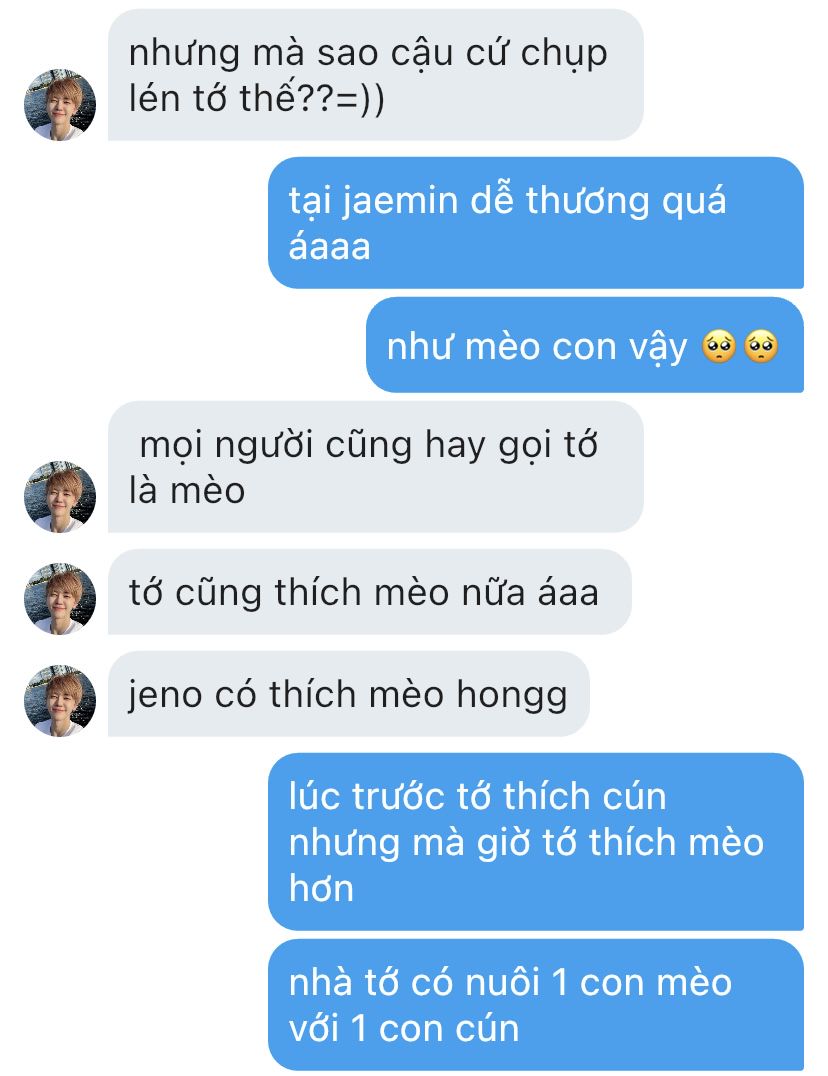Select gray bubble "tớ cũng thích mèo nữa áaa"
828x1076 pixels.
coord(369,592)
